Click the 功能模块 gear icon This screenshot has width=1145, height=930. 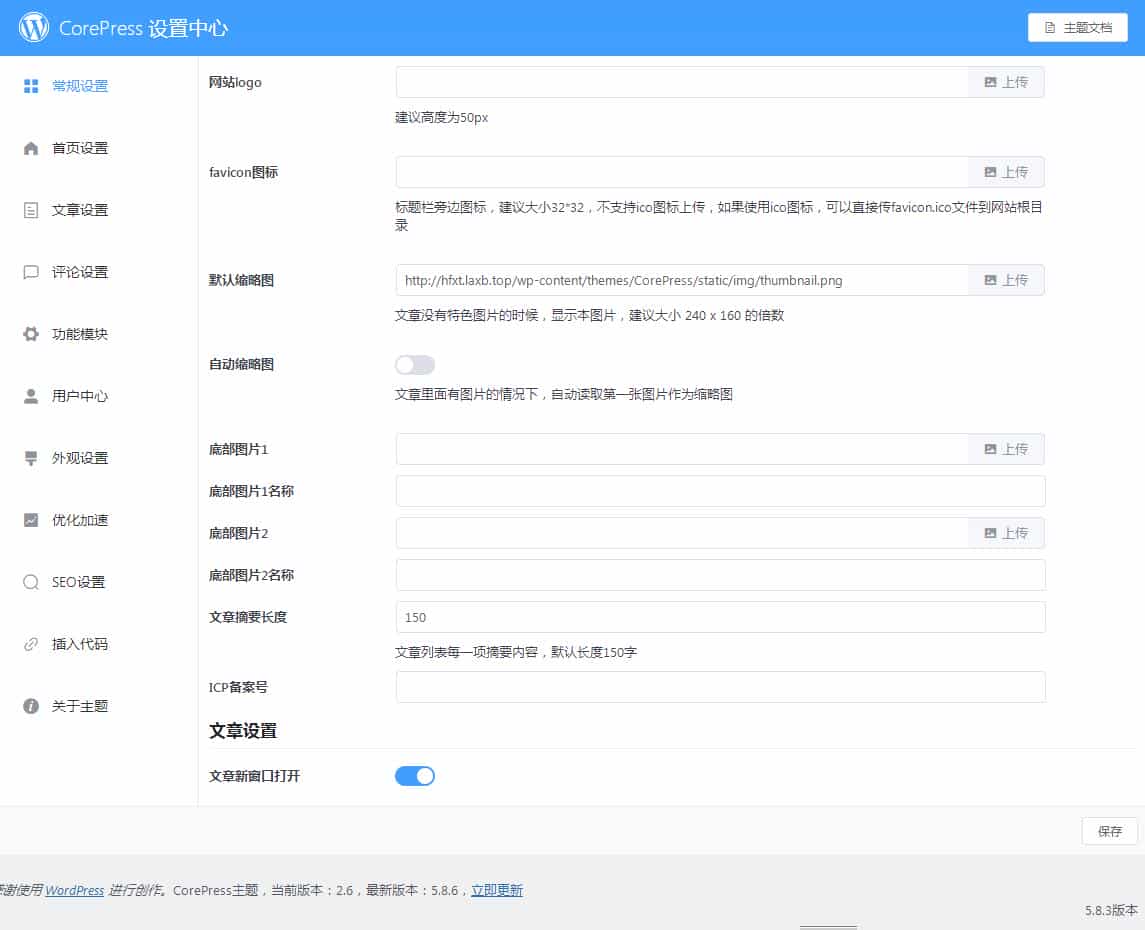click(31, 334)
